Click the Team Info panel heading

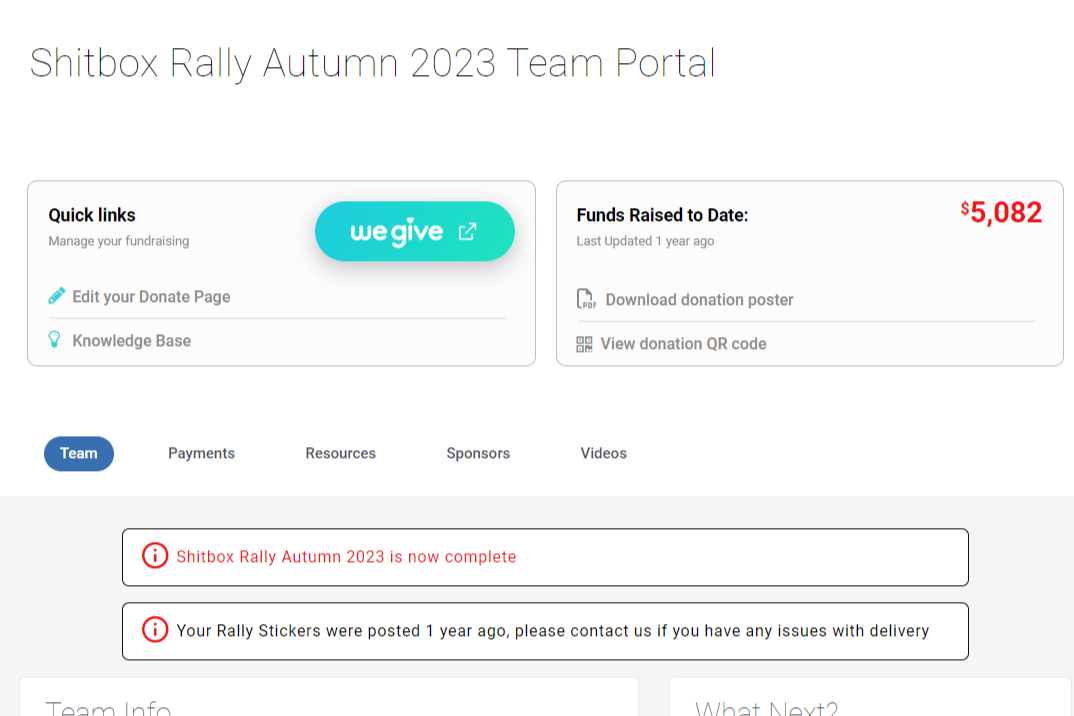[x=109, y=708]
